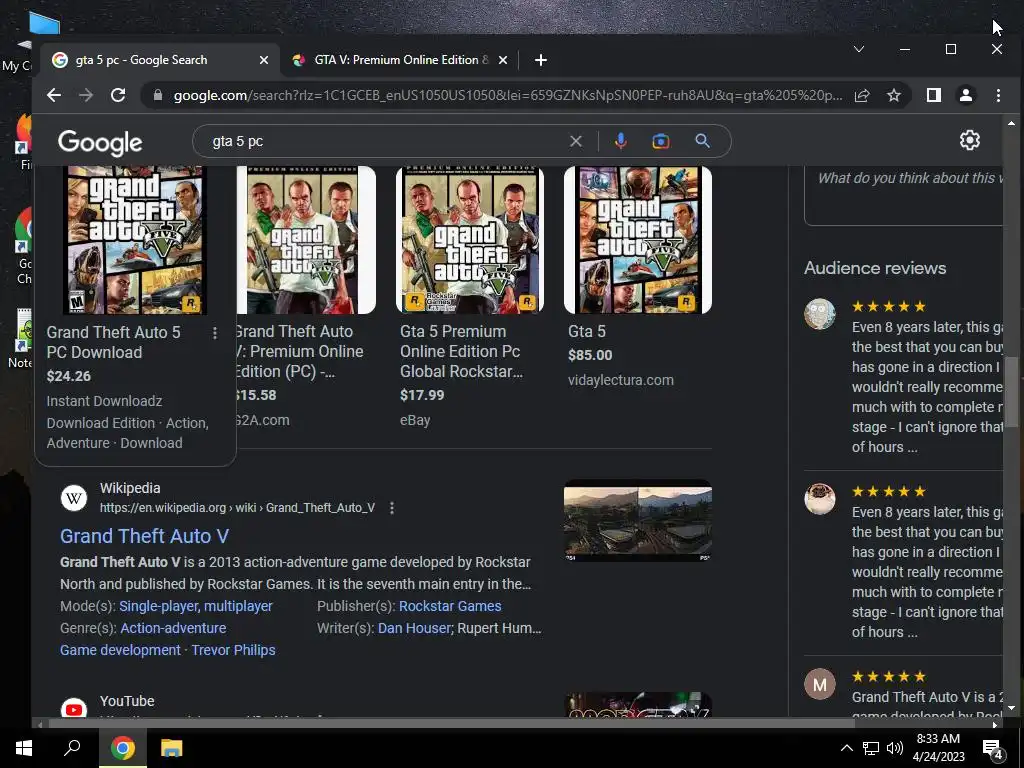Screen dimensions: 1024x768
Task: Open the Windows Start menu
Action: [24, 748]
